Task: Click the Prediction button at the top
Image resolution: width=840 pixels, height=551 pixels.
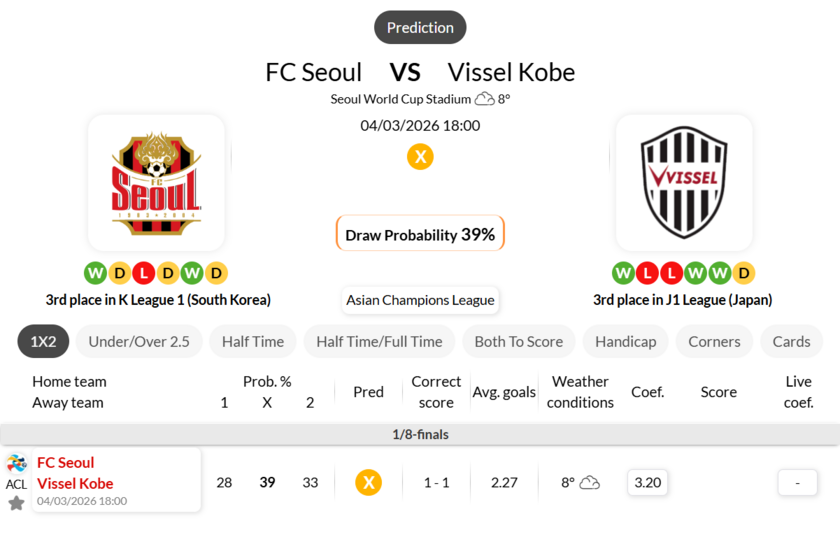Action: [420, 28]
